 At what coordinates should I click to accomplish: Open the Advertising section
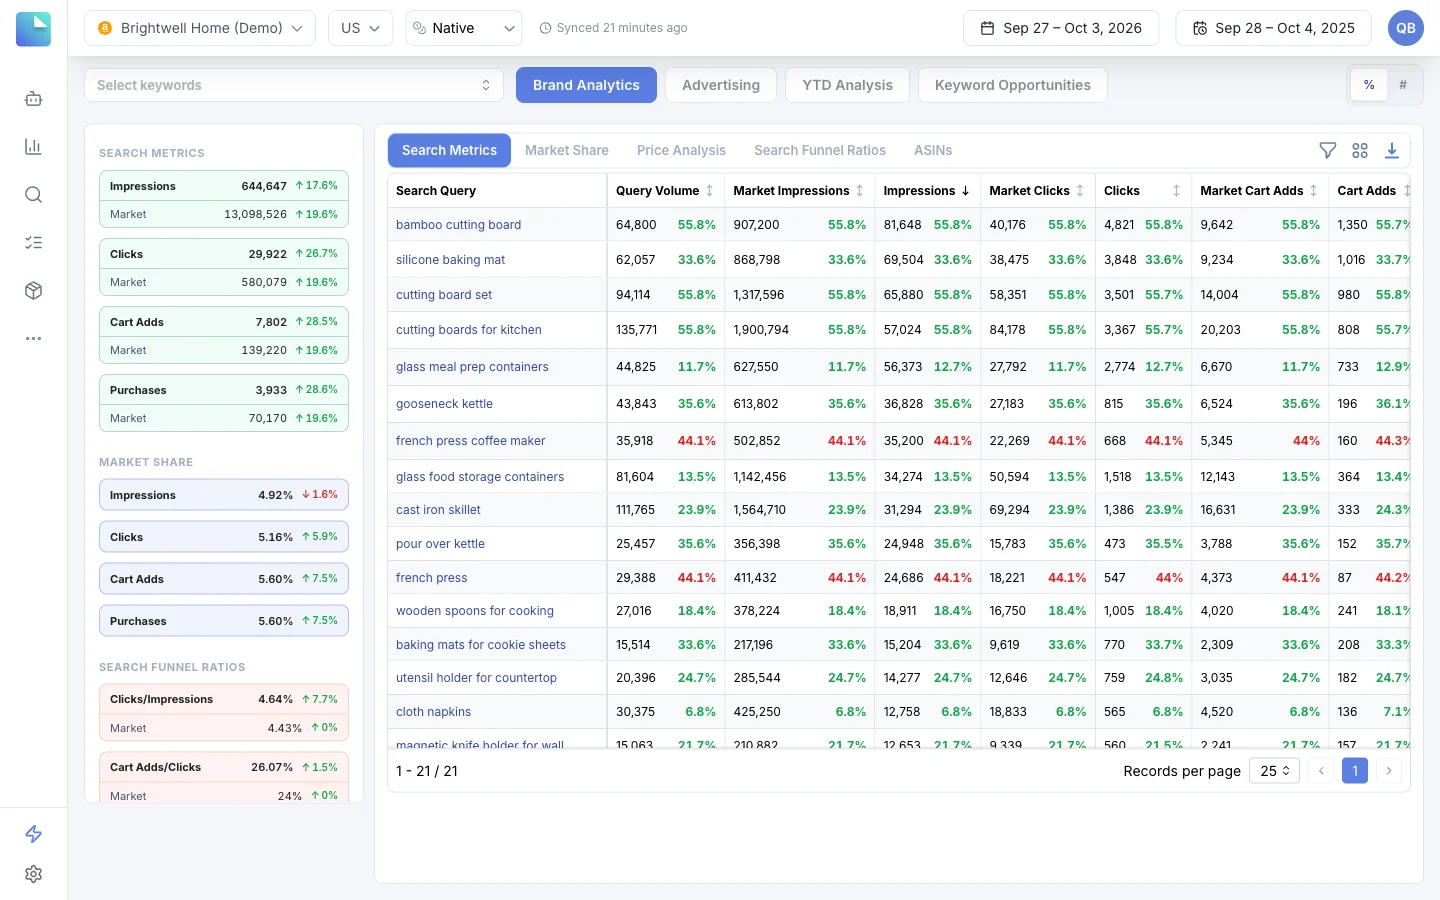721,85
